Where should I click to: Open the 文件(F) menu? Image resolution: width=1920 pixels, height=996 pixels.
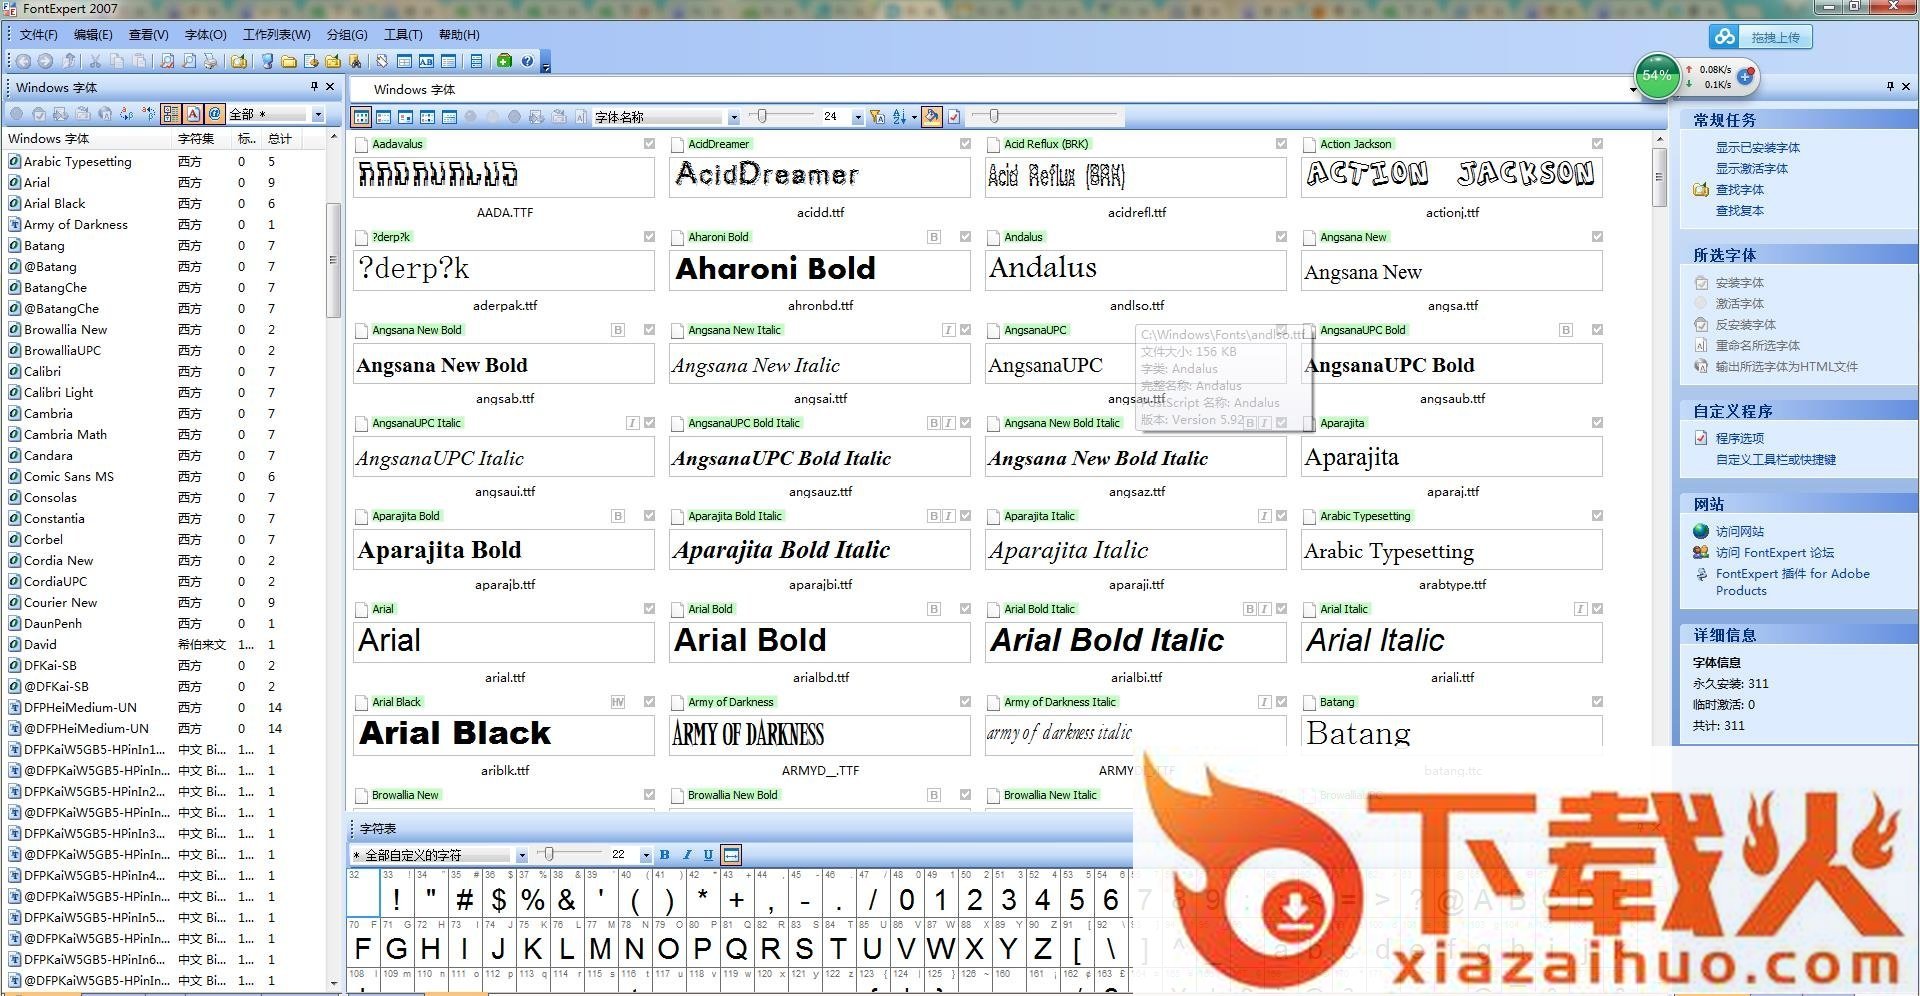click(38, 34)
